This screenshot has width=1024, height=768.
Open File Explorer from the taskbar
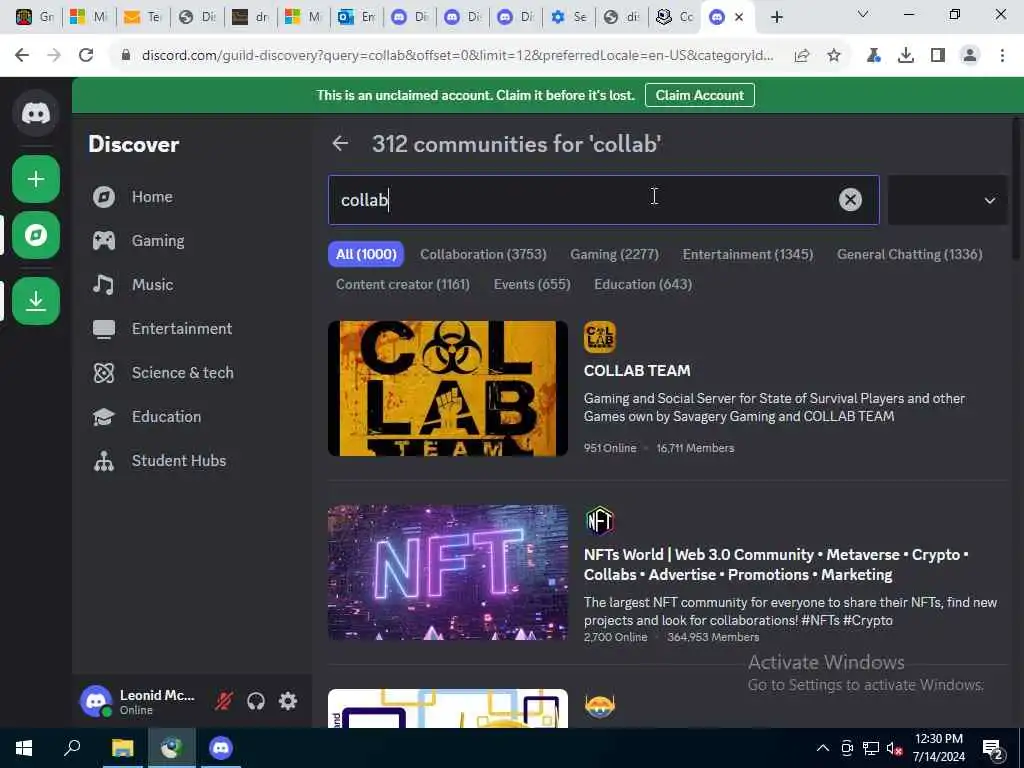[x=122, y=748]
